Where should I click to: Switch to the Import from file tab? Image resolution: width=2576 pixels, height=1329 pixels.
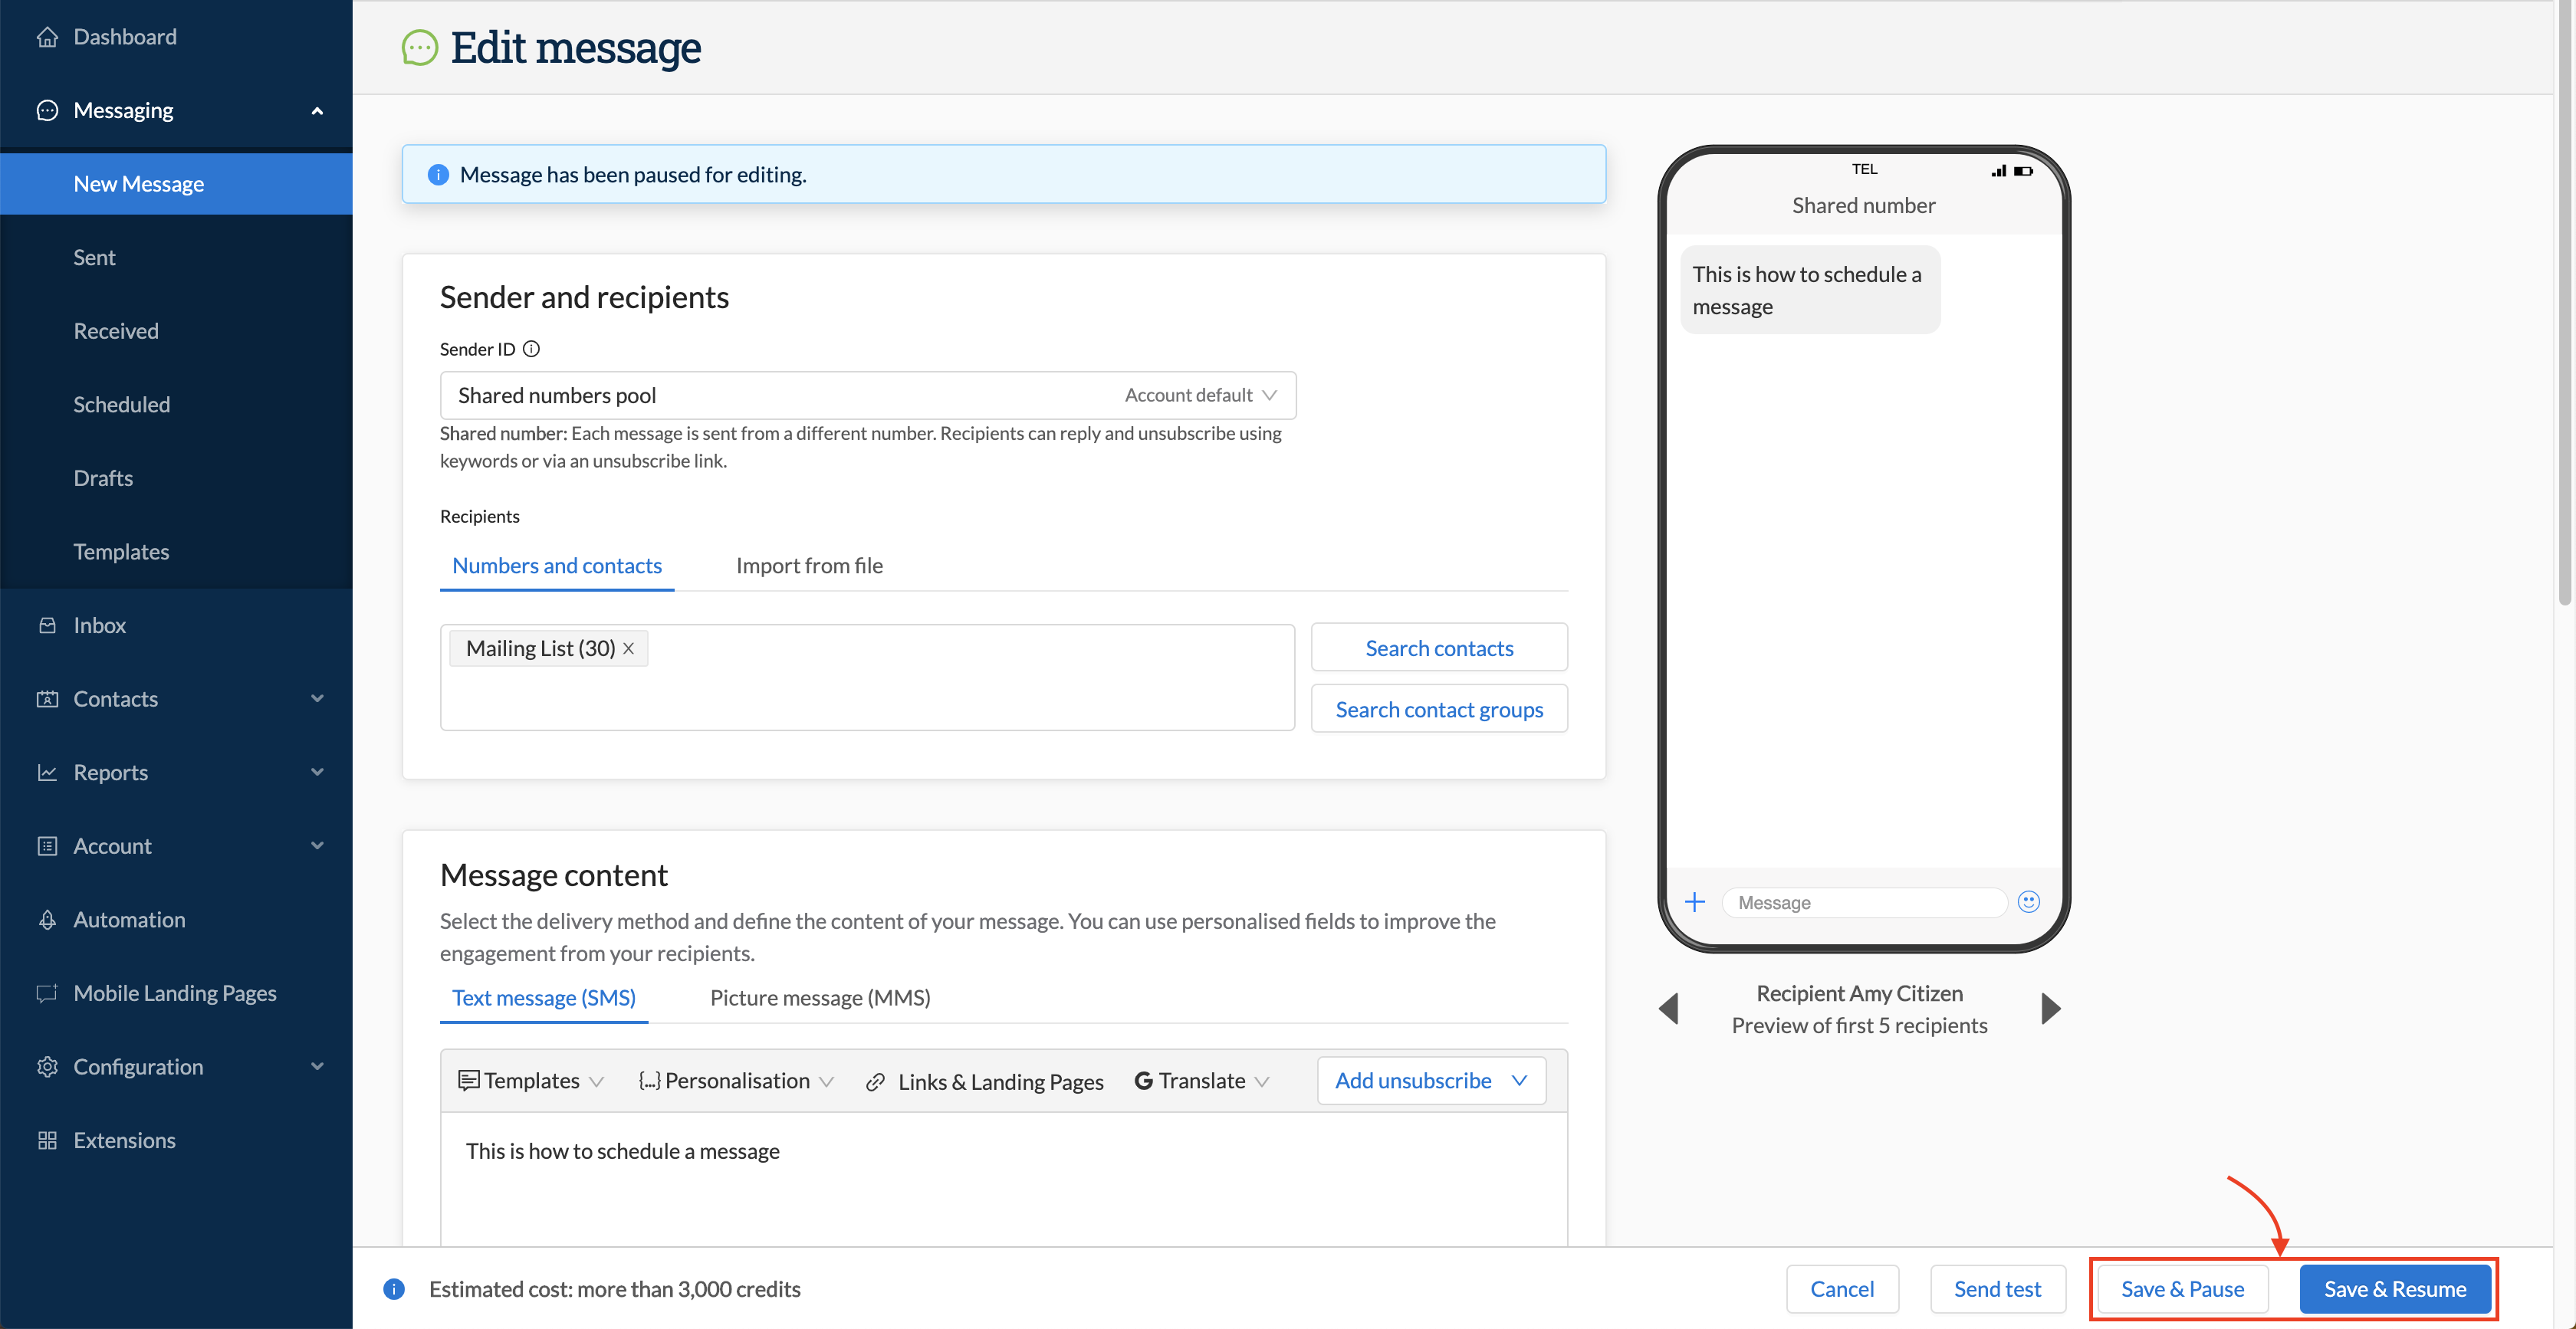pyautogui.click(x=809, y=565)
